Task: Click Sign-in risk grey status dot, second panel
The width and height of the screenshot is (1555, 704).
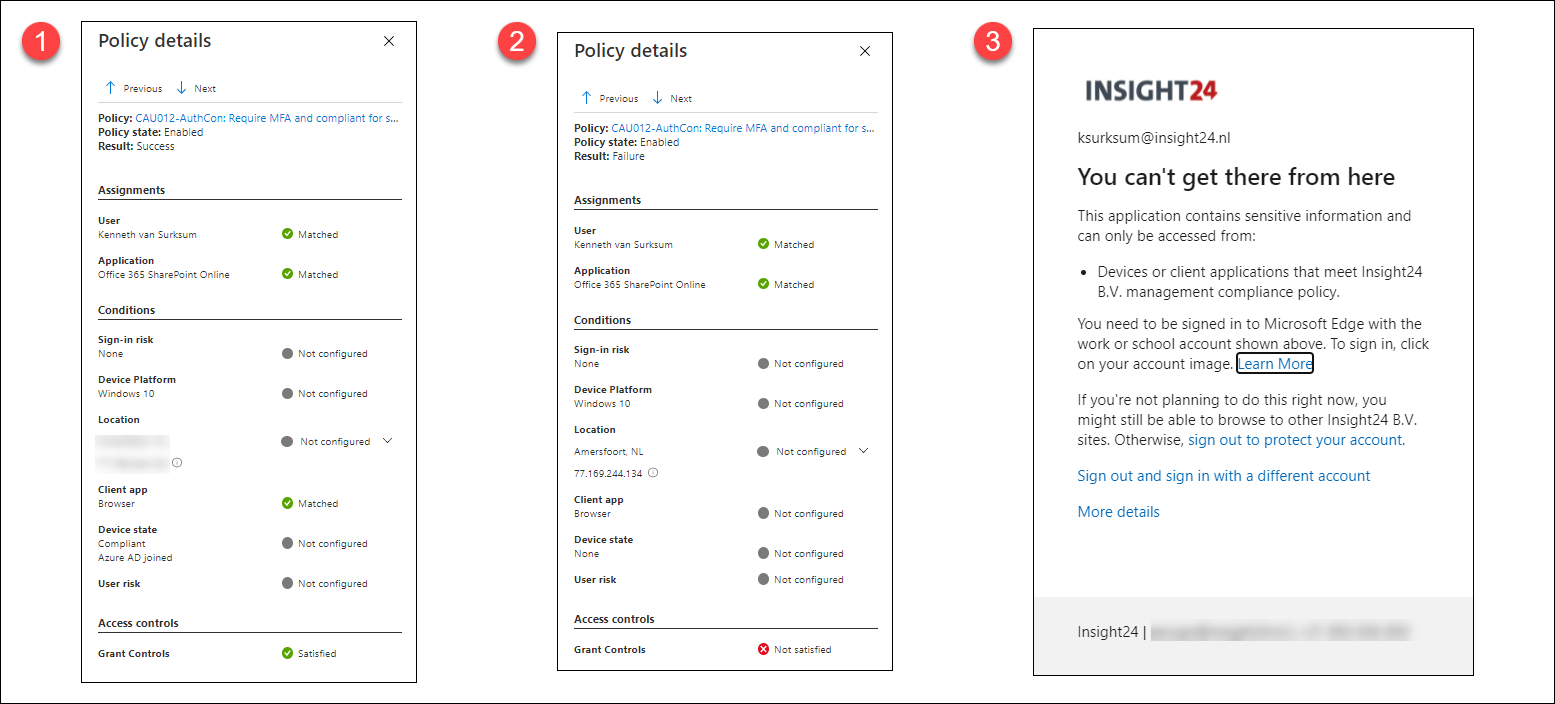Action: (x=763, y=363)
